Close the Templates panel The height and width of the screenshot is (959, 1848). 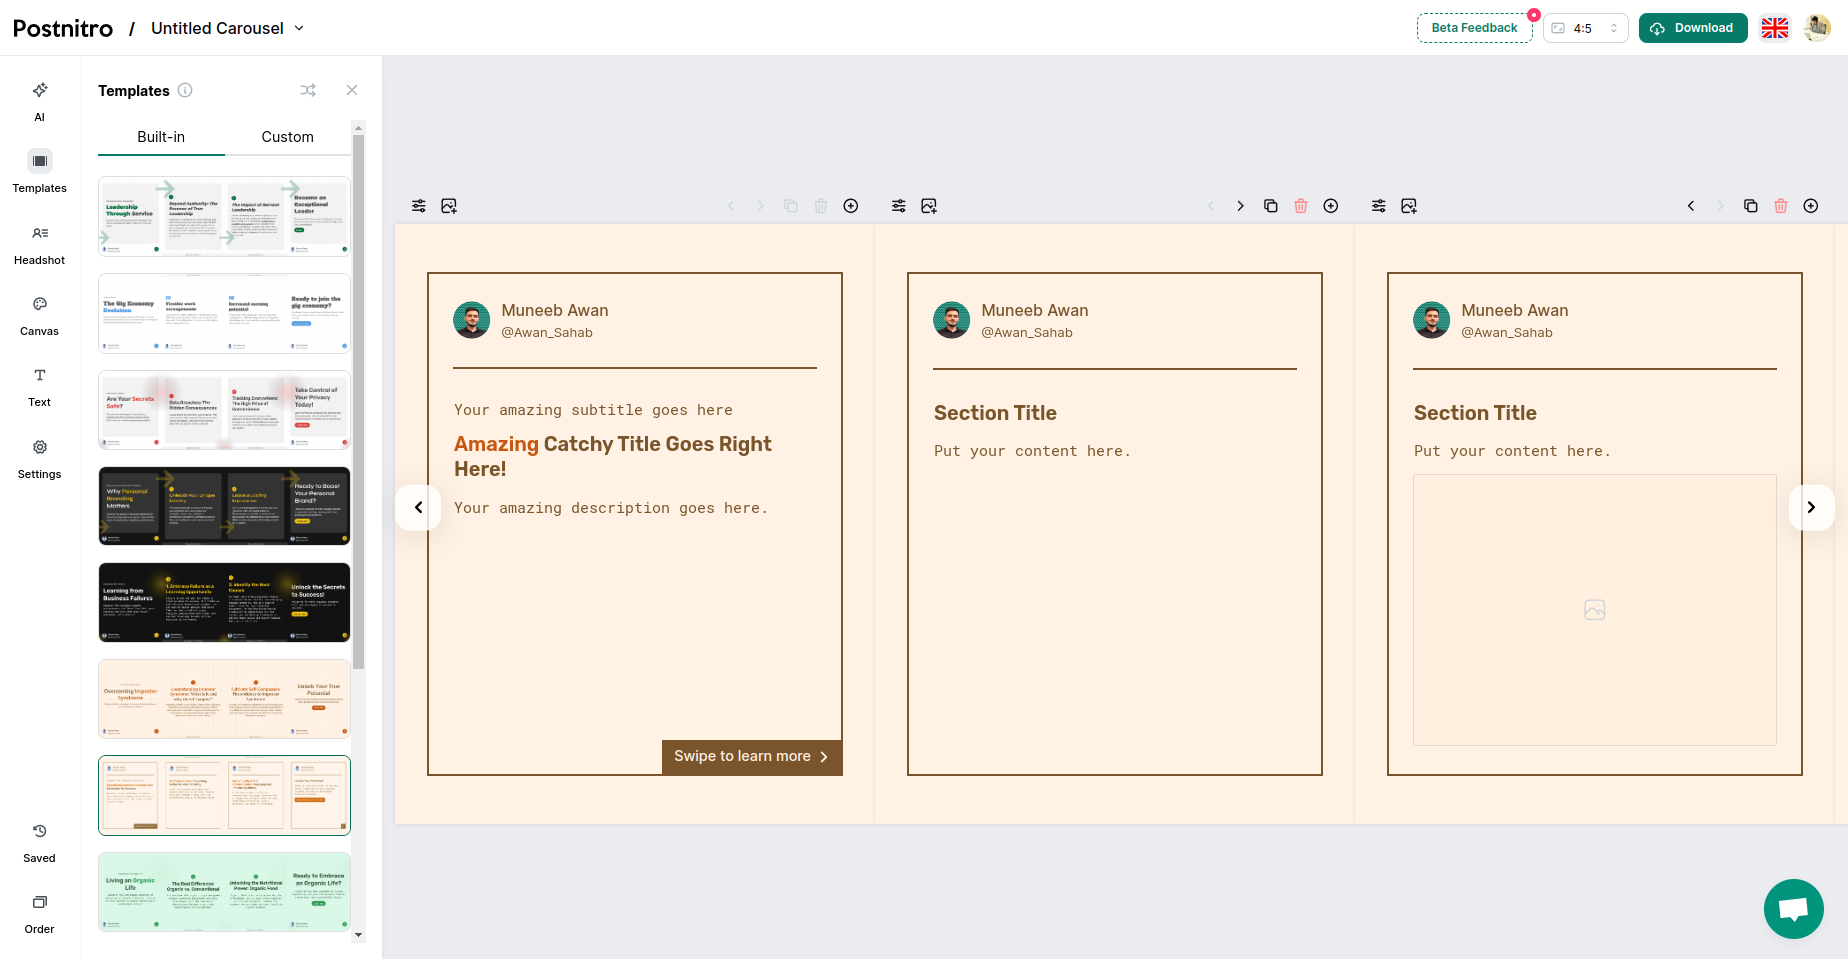click(x=352, y=90)
